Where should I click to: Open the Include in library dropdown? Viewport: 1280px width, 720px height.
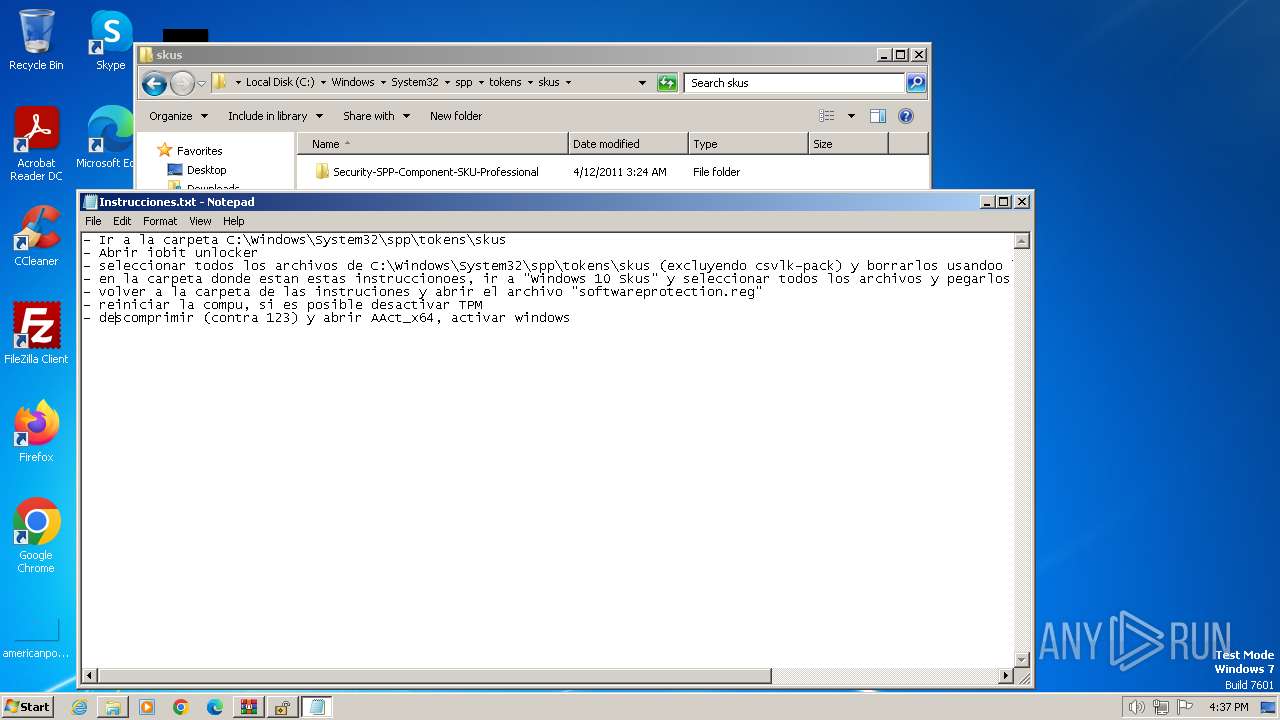[275, 116]
